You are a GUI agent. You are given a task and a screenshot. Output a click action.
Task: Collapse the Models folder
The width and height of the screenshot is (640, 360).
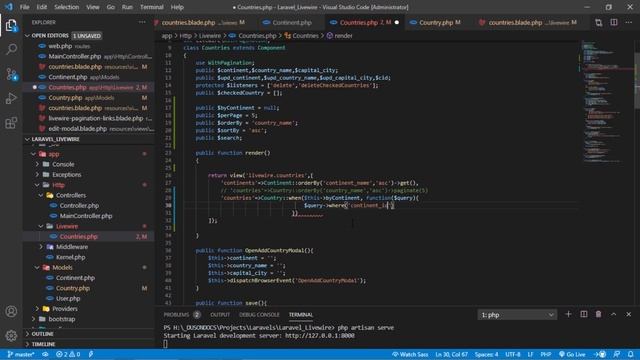pos(37,267)
